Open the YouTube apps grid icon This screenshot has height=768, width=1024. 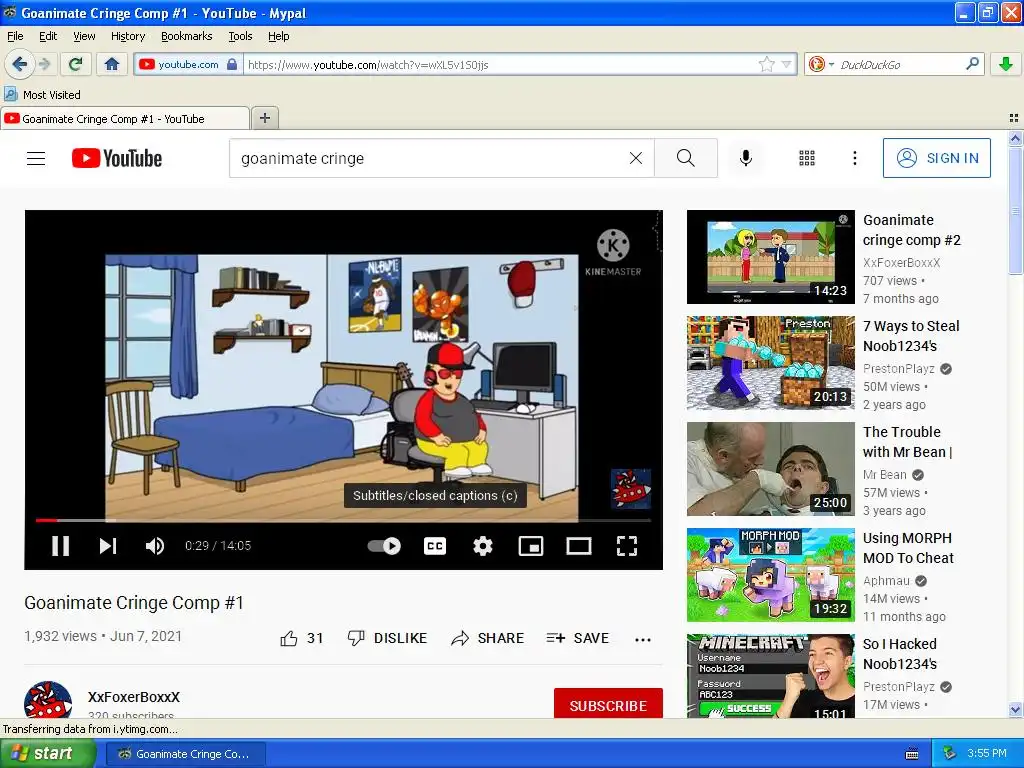click(x=807, y=158)
